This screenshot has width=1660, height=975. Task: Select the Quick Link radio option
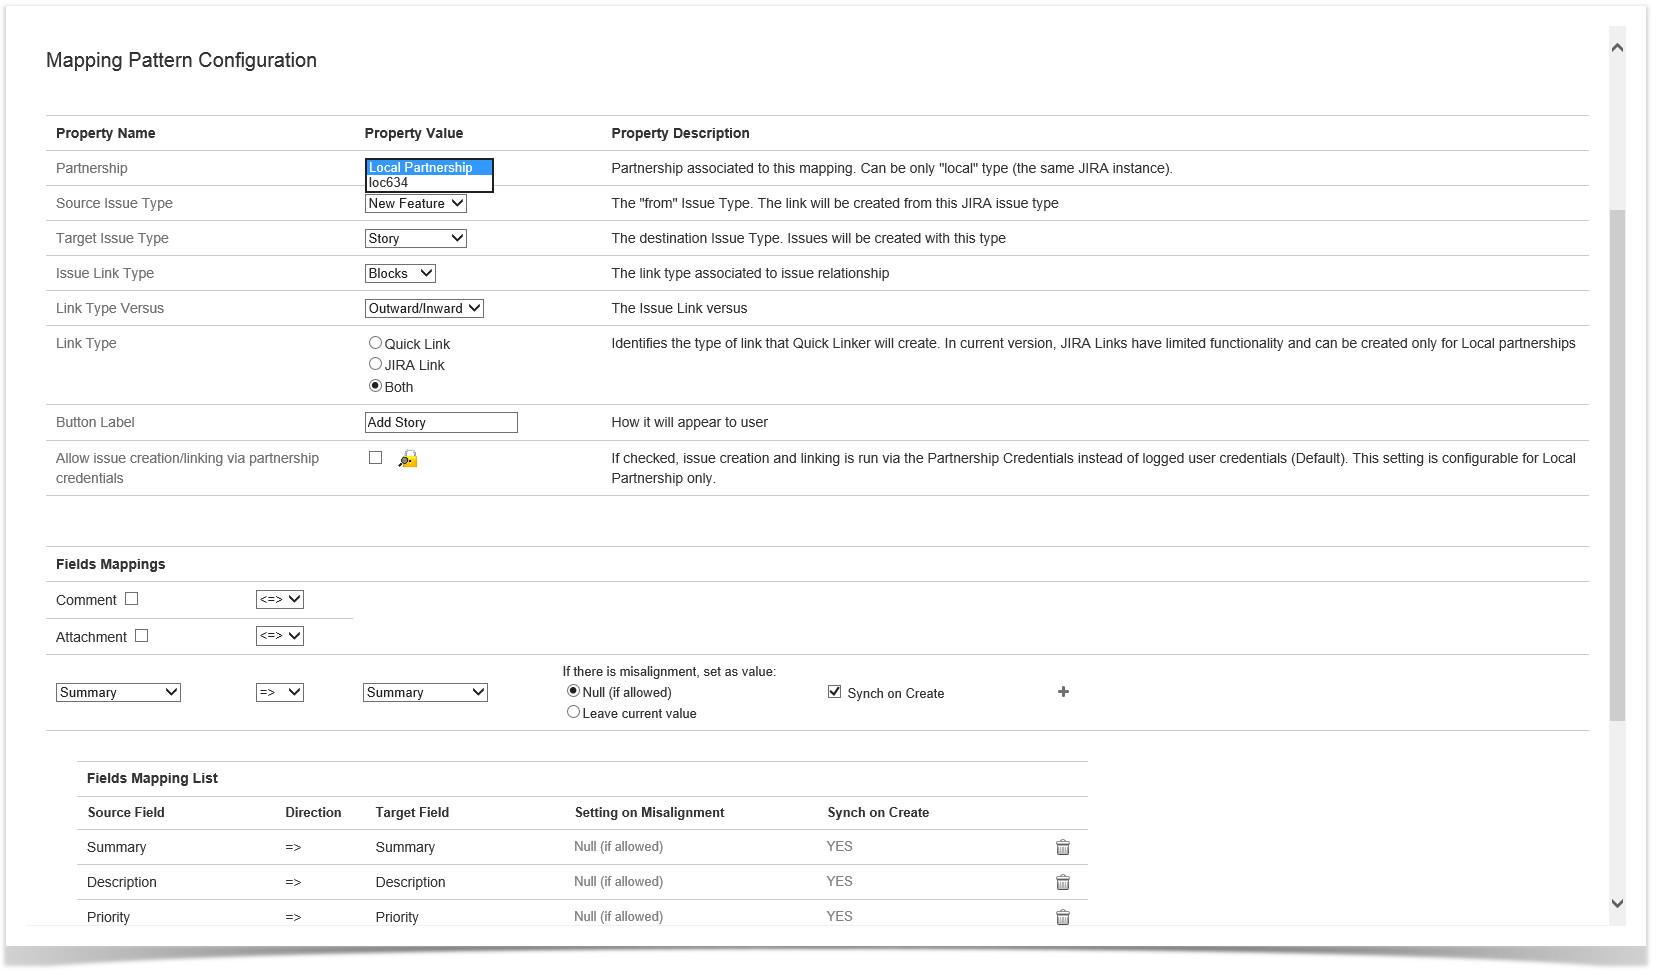[x=376, y=343]
